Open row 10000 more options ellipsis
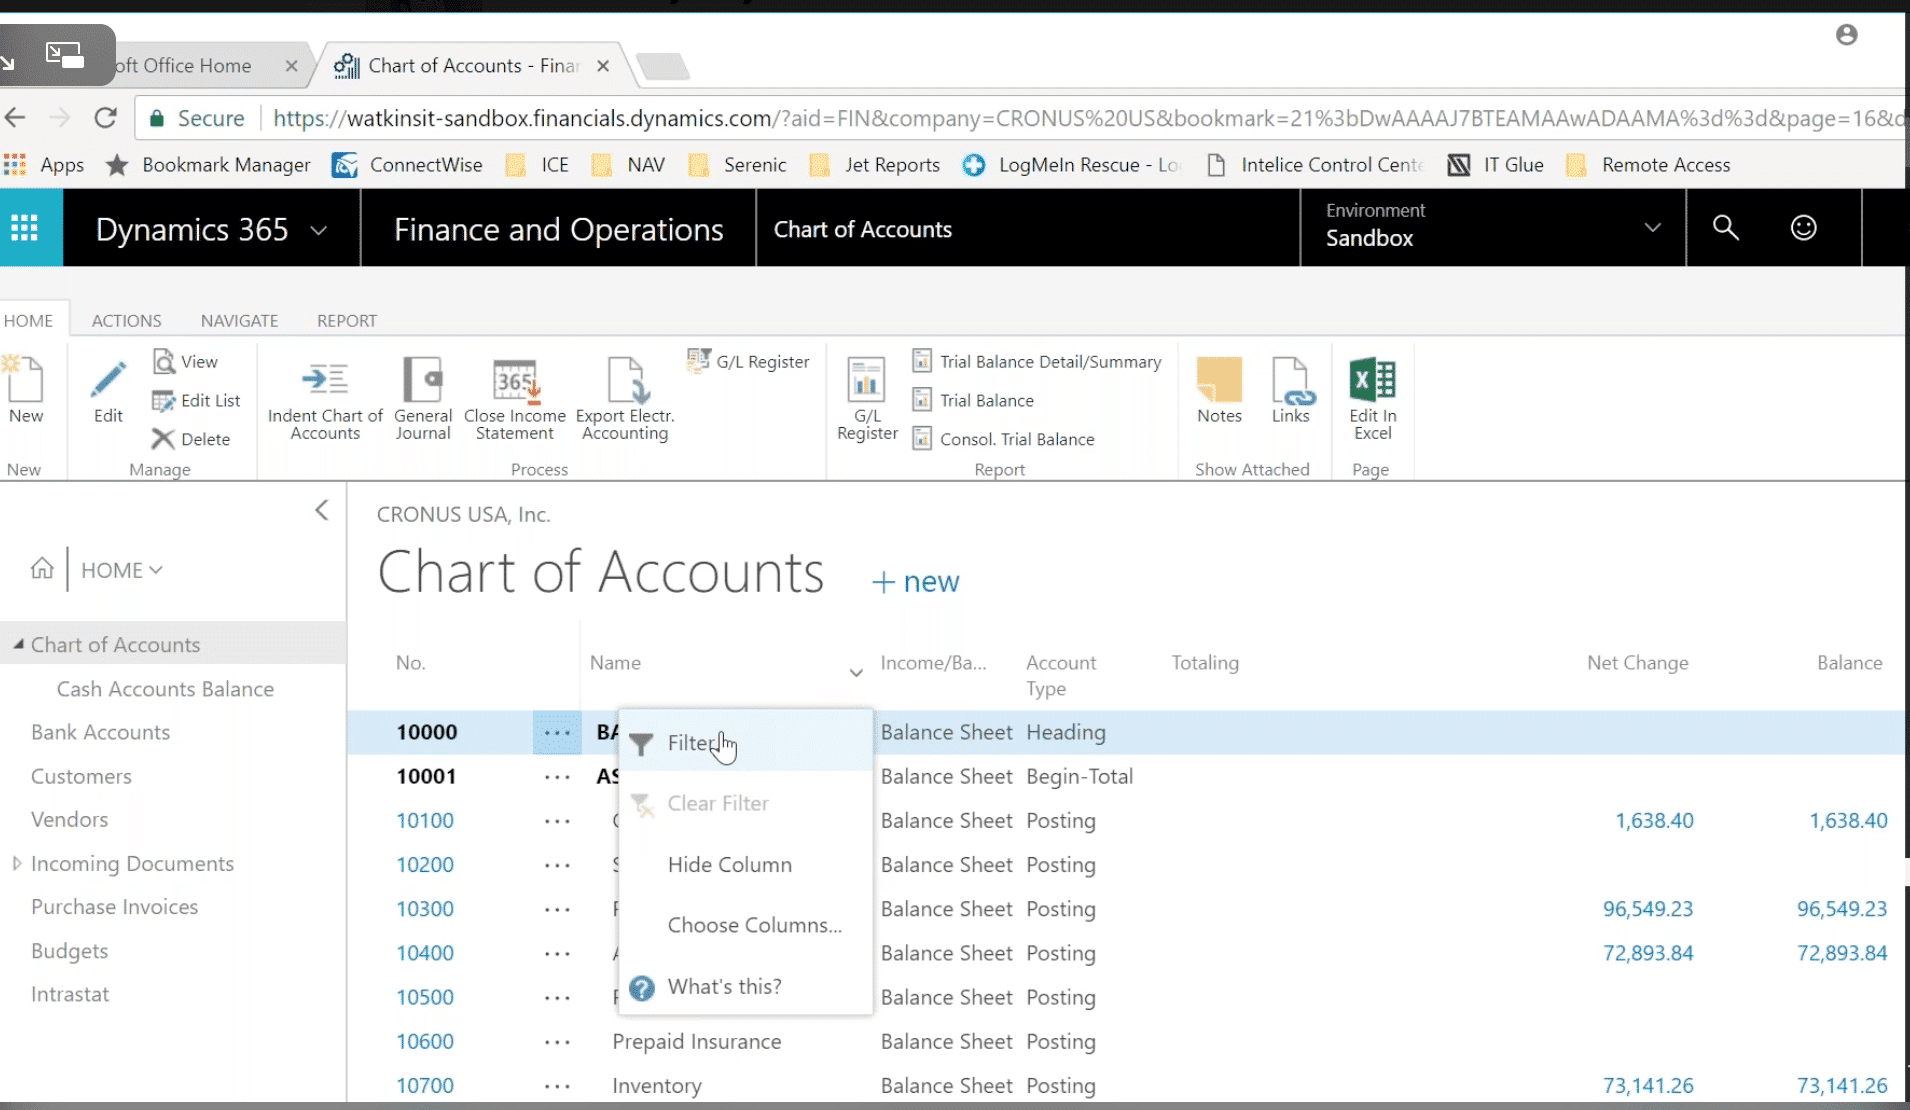Image resolution: width=1910 pixels, height=1110 pixels. tap(557, 732)
